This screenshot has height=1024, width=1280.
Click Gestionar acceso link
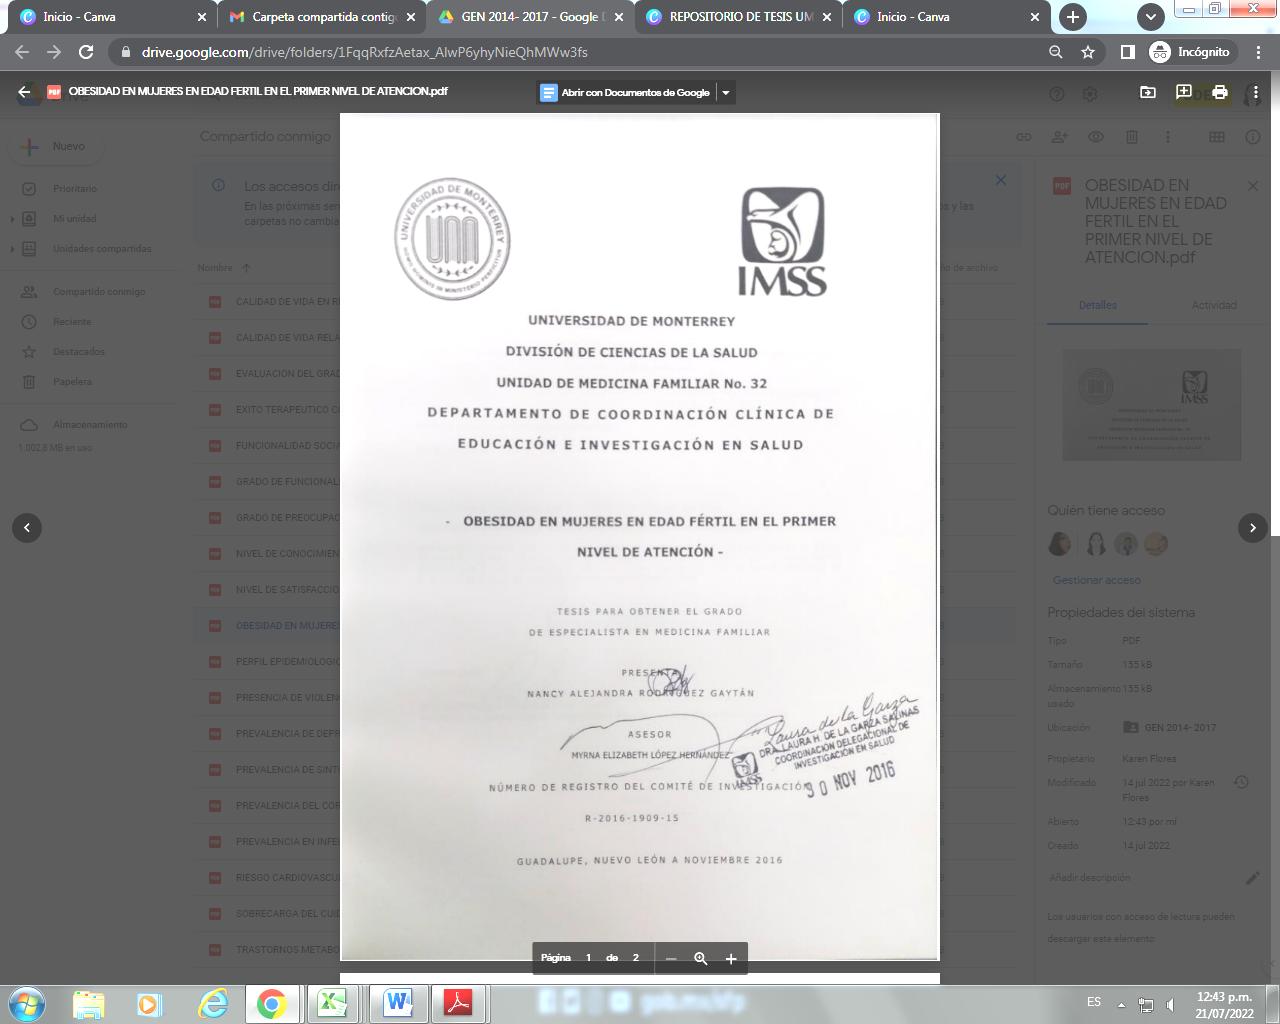1096,580
